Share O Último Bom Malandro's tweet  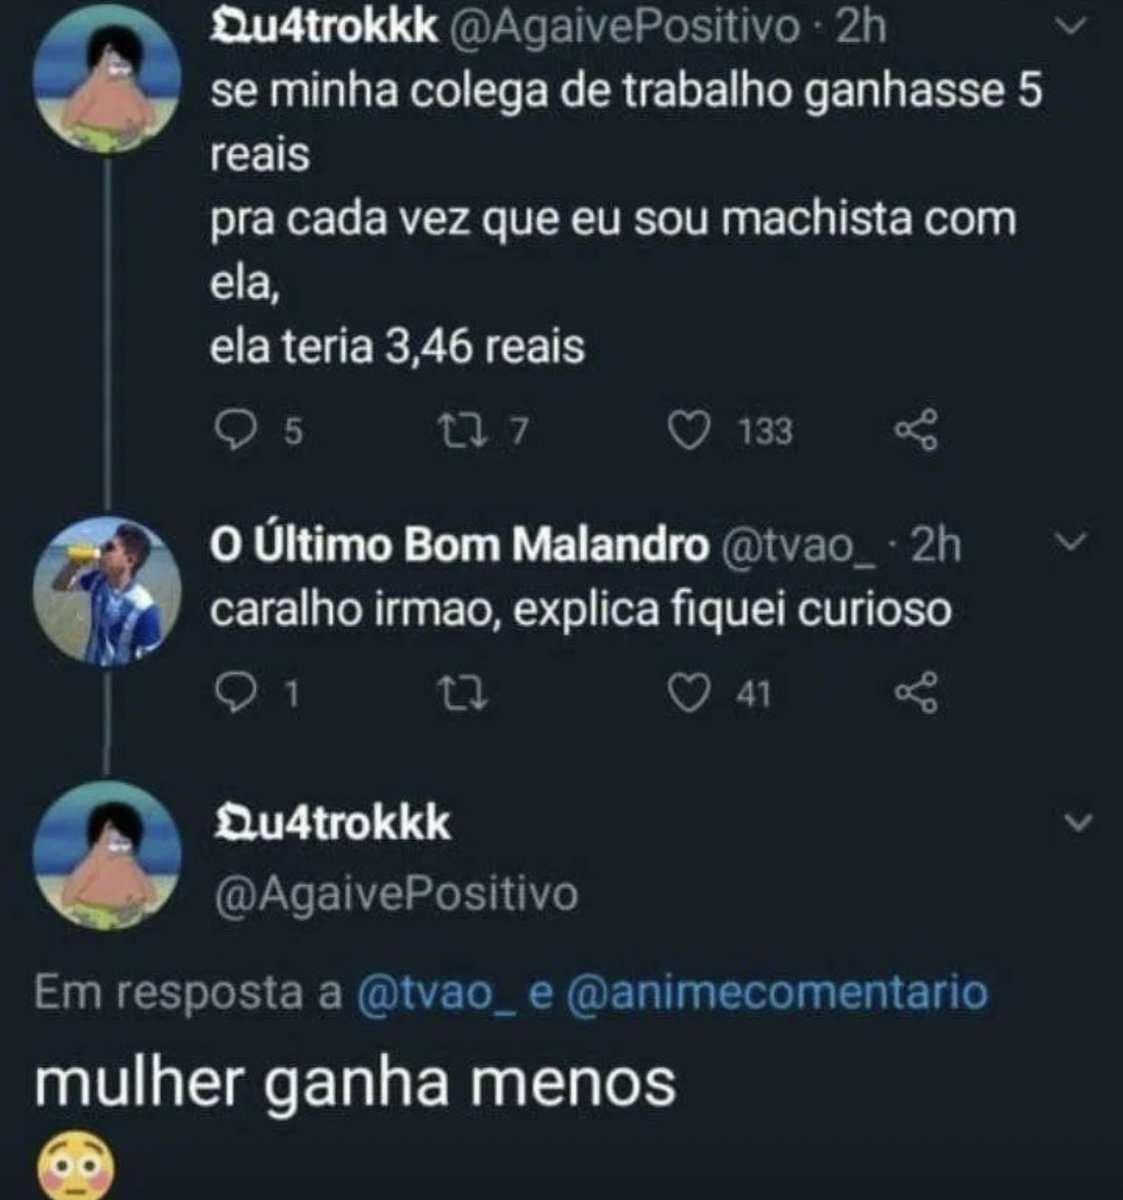coord(916,693)
